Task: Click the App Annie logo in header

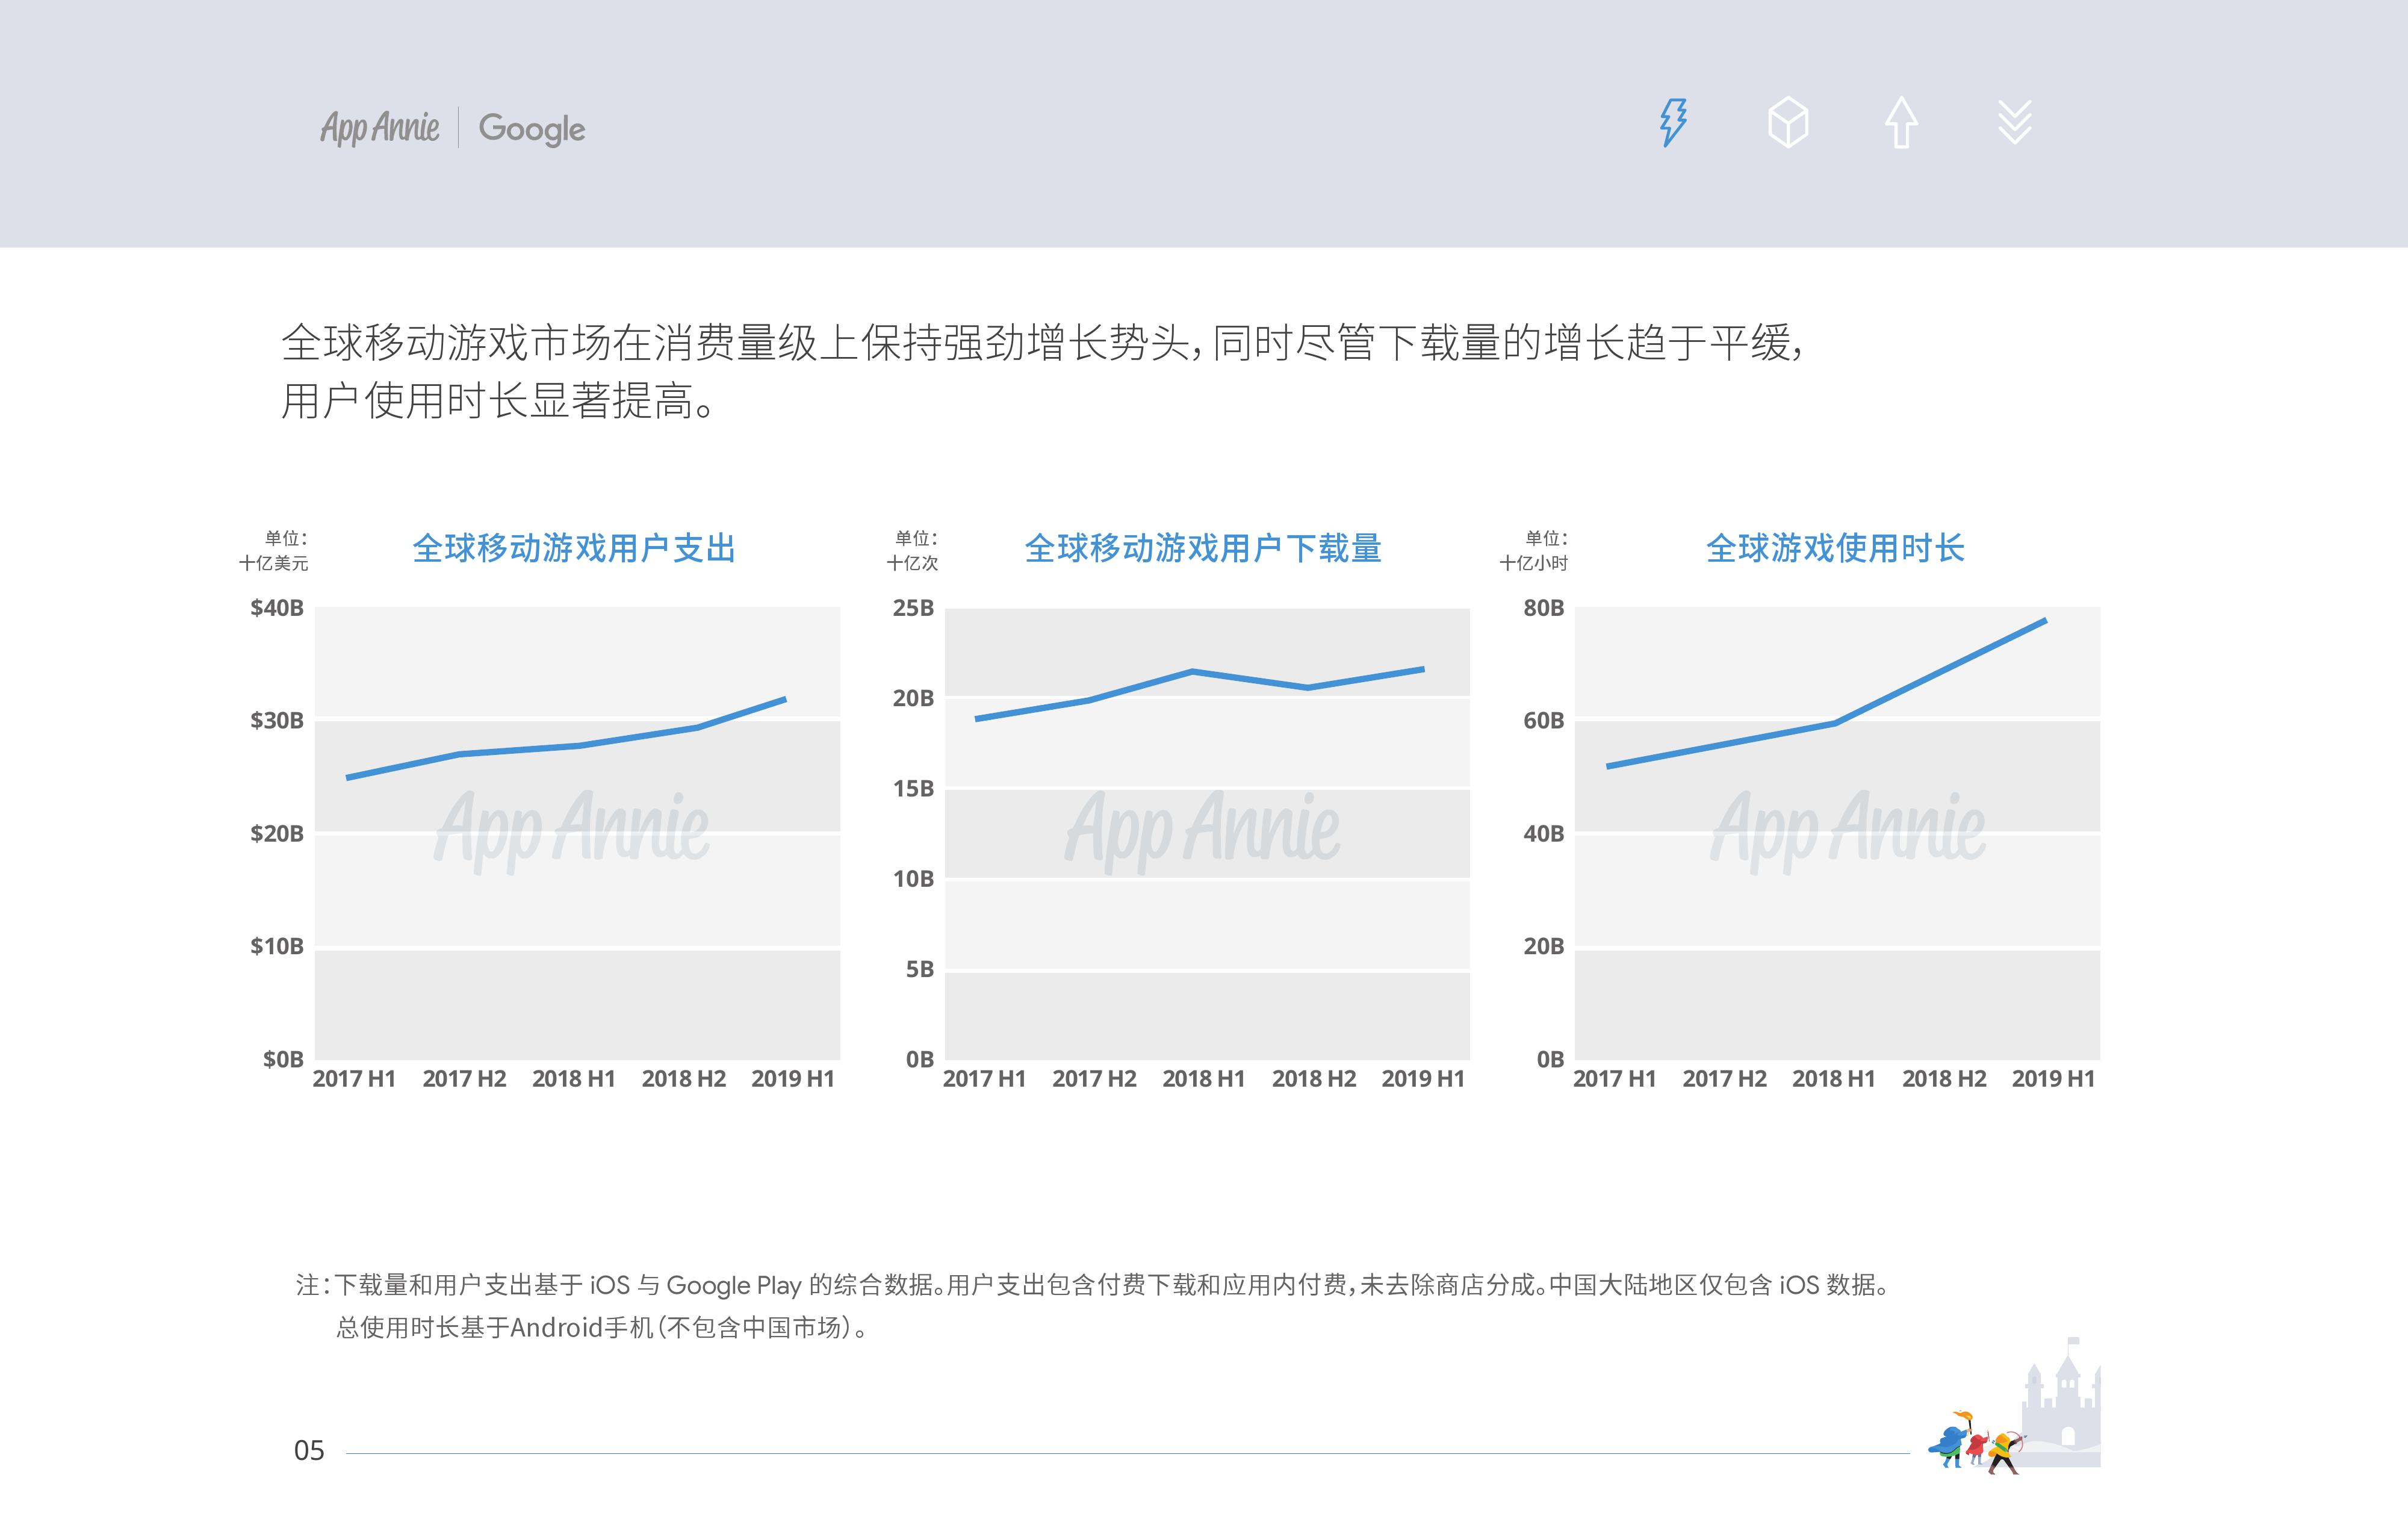Action: pyautogui.click(x=380, y=128)
